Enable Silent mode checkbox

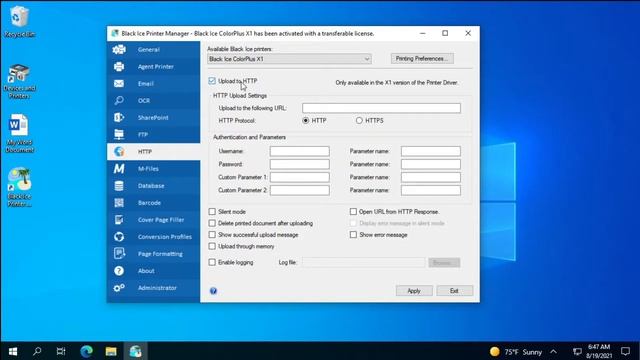(212, 211)
